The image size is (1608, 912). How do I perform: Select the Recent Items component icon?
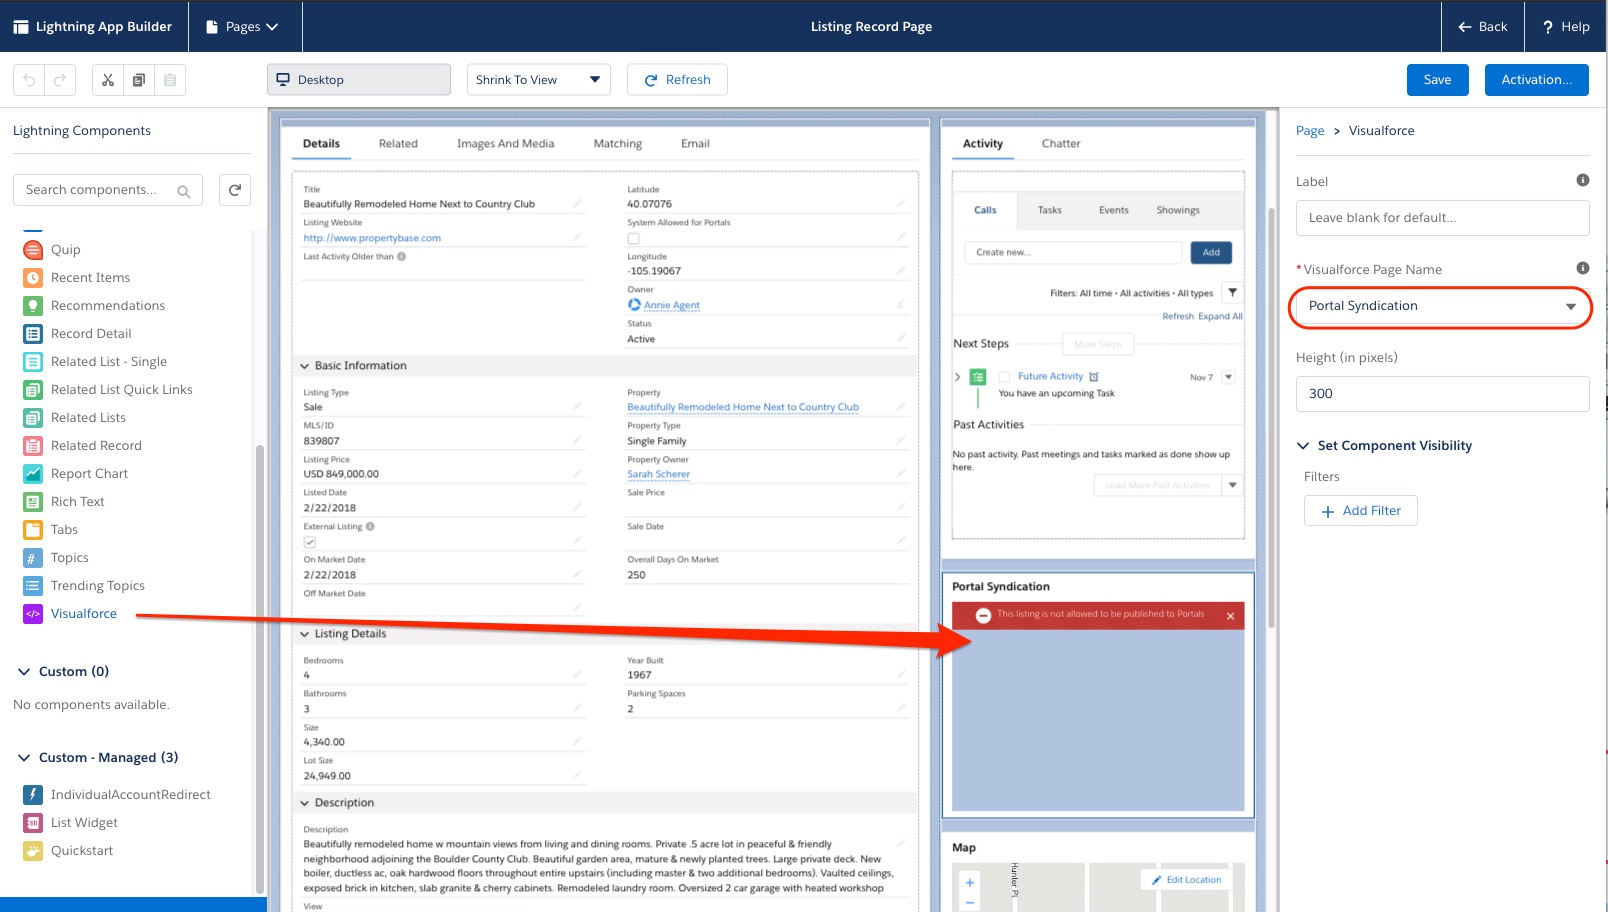pos(33,278)
